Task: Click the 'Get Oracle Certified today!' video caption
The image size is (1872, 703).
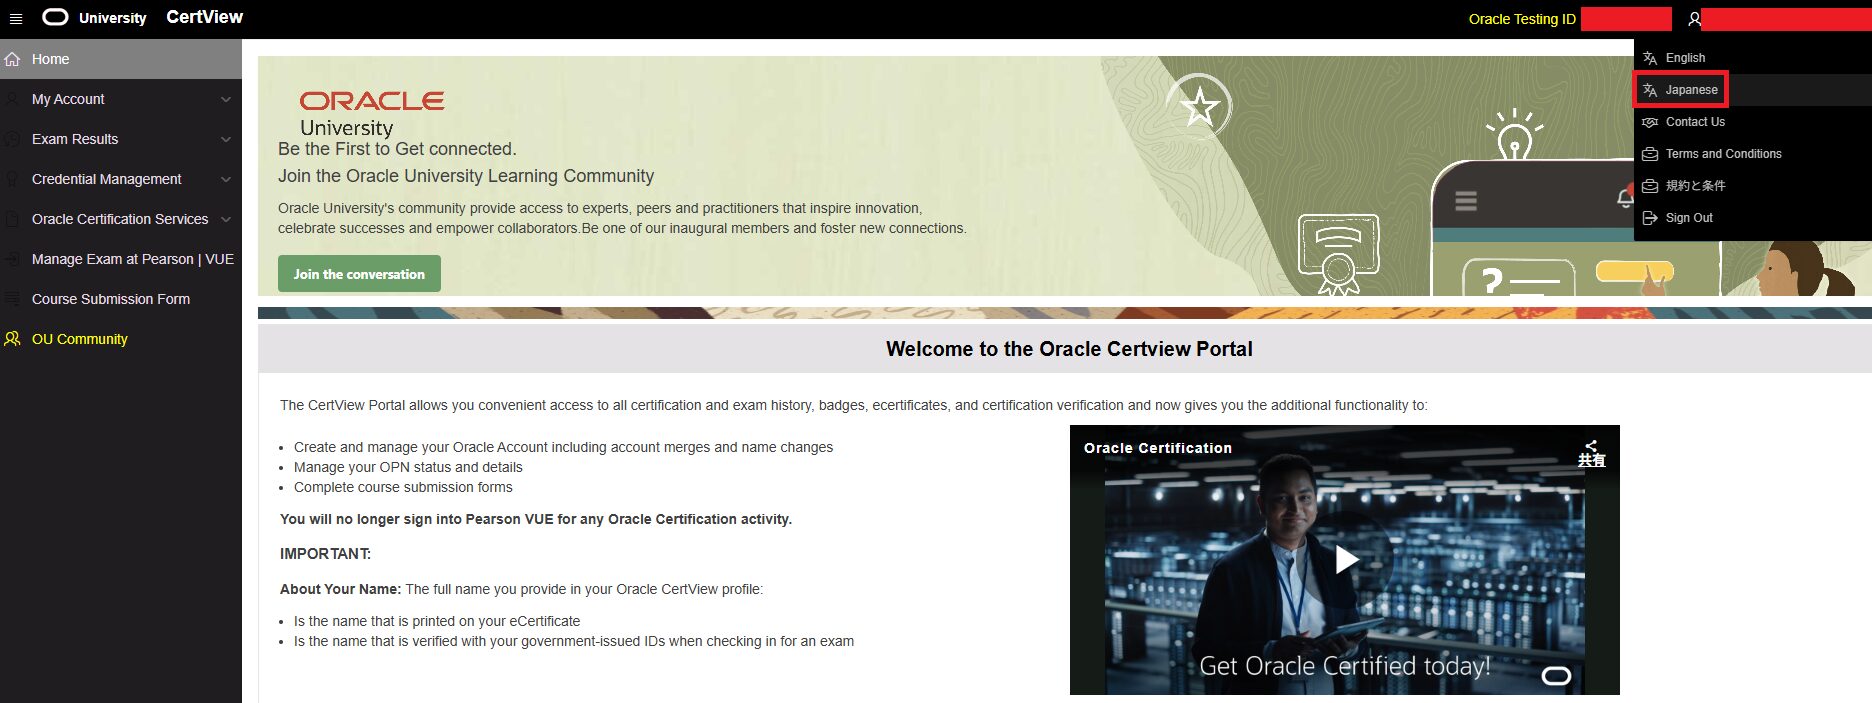Action: pyautogui.click(x=1345, y=666)
